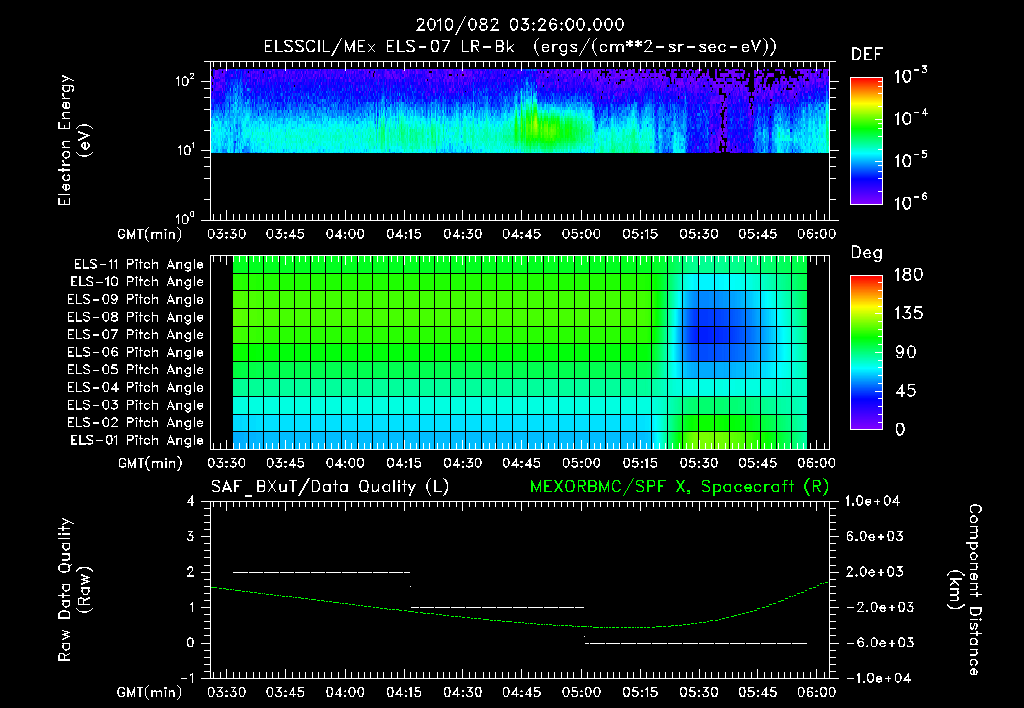Select the ELS-02 Pitch Angle row label
1024x708 pixels.
pyautogui.click(x=135, y=423)
